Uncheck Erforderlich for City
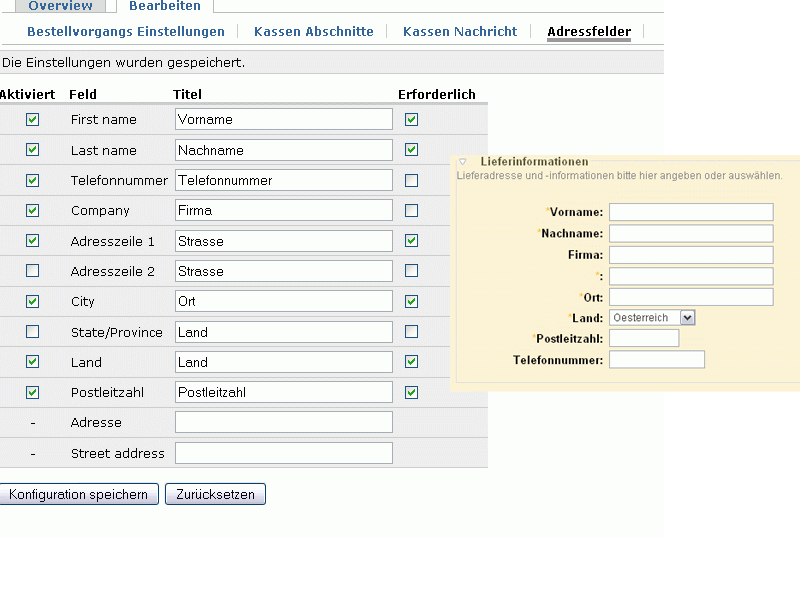This screenshot has width=800, height=600. 411,302
